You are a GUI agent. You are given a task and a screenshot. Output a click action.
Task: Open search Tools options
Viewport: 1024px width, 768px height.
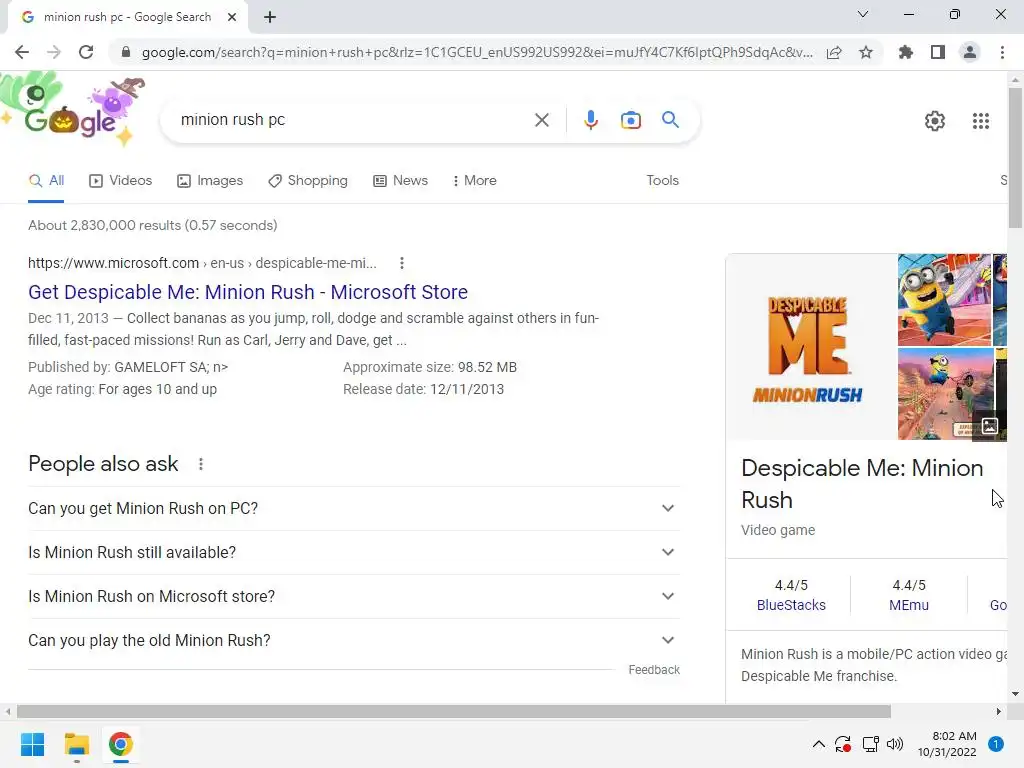pyautogui.click(x=662, y=180)
